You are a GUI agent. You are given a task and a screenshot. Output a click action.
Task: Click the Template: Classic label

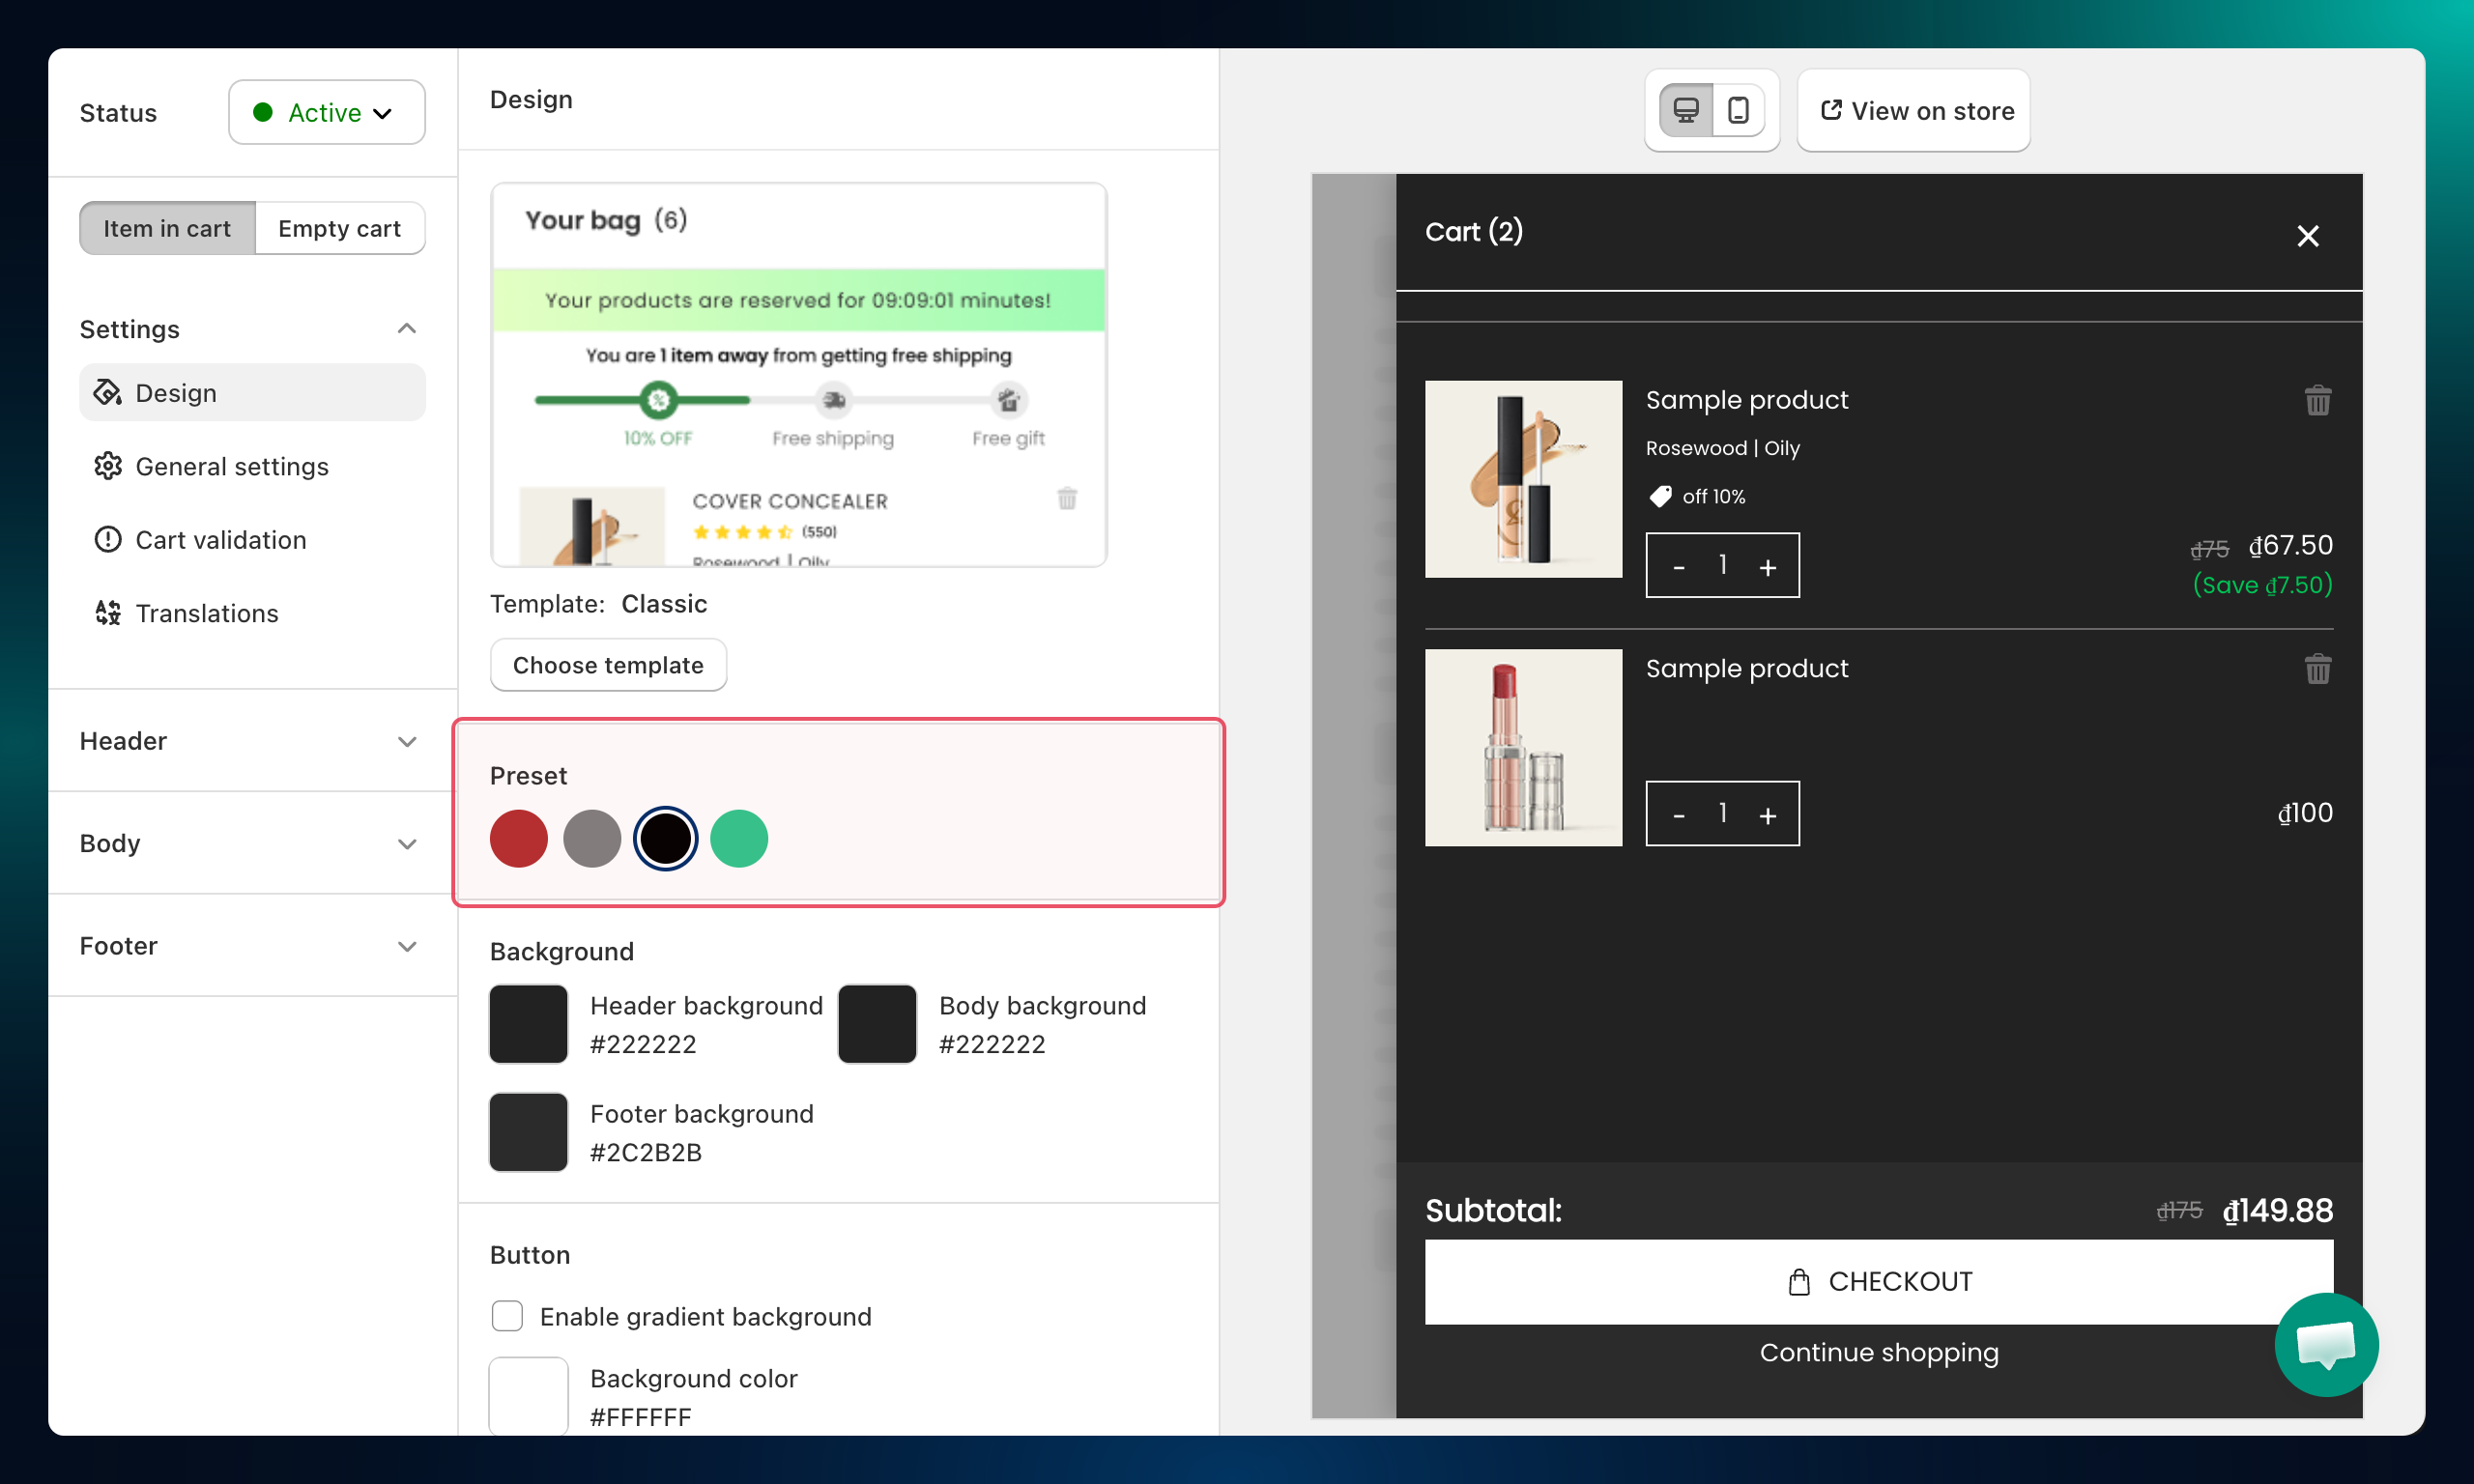point(598,603)
